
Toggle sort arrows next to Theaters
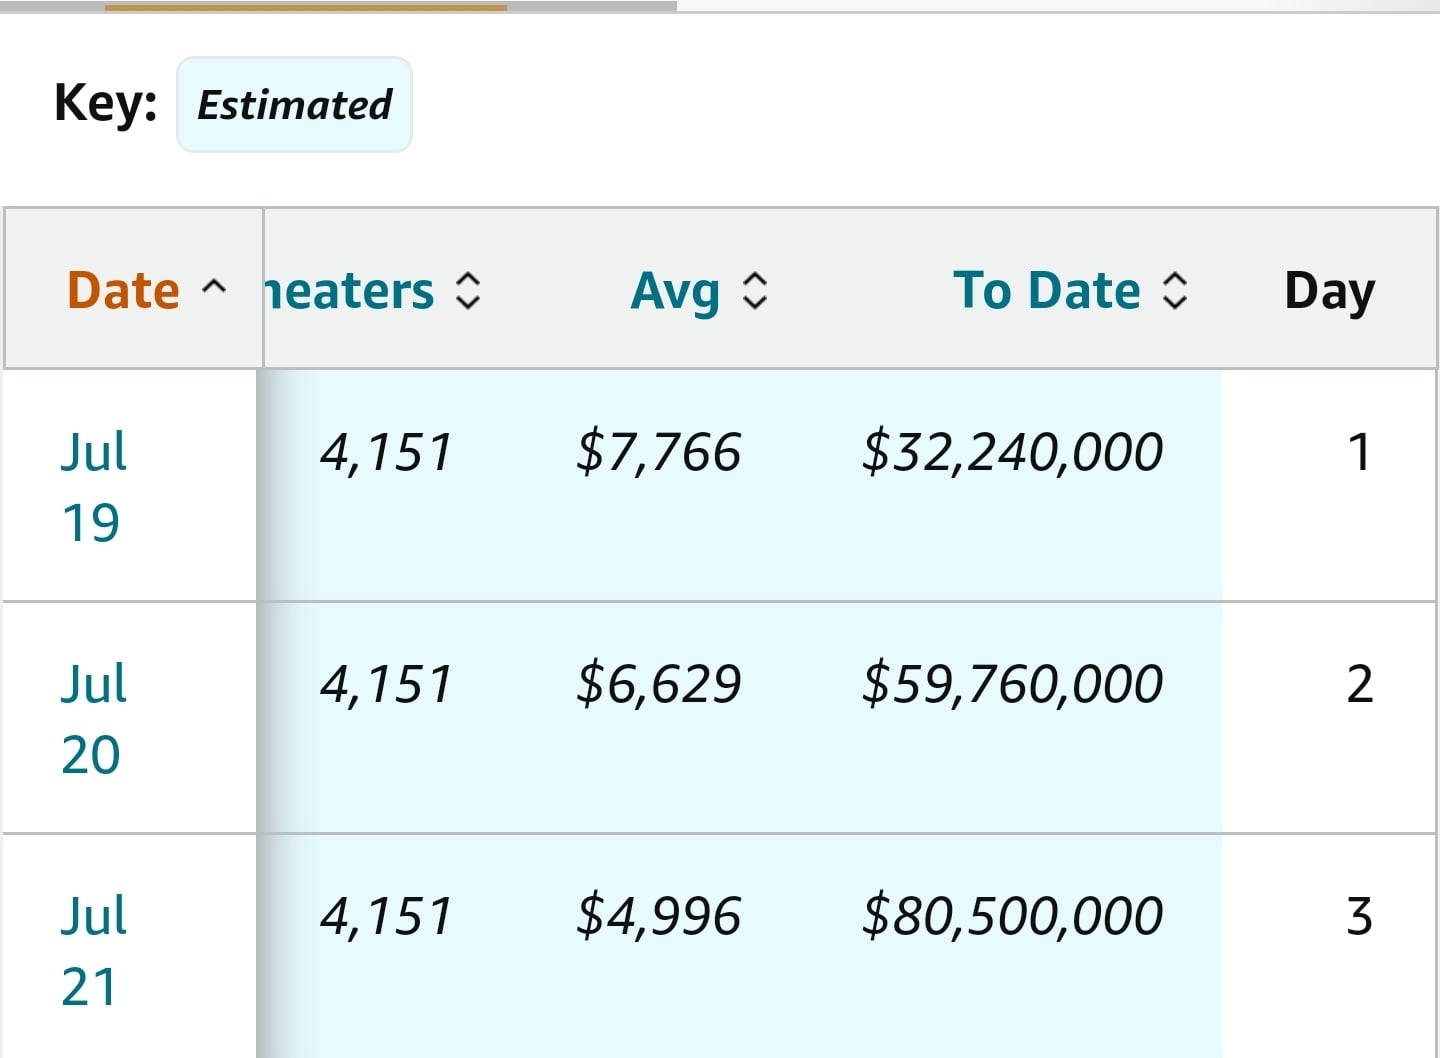pos(468,291)
